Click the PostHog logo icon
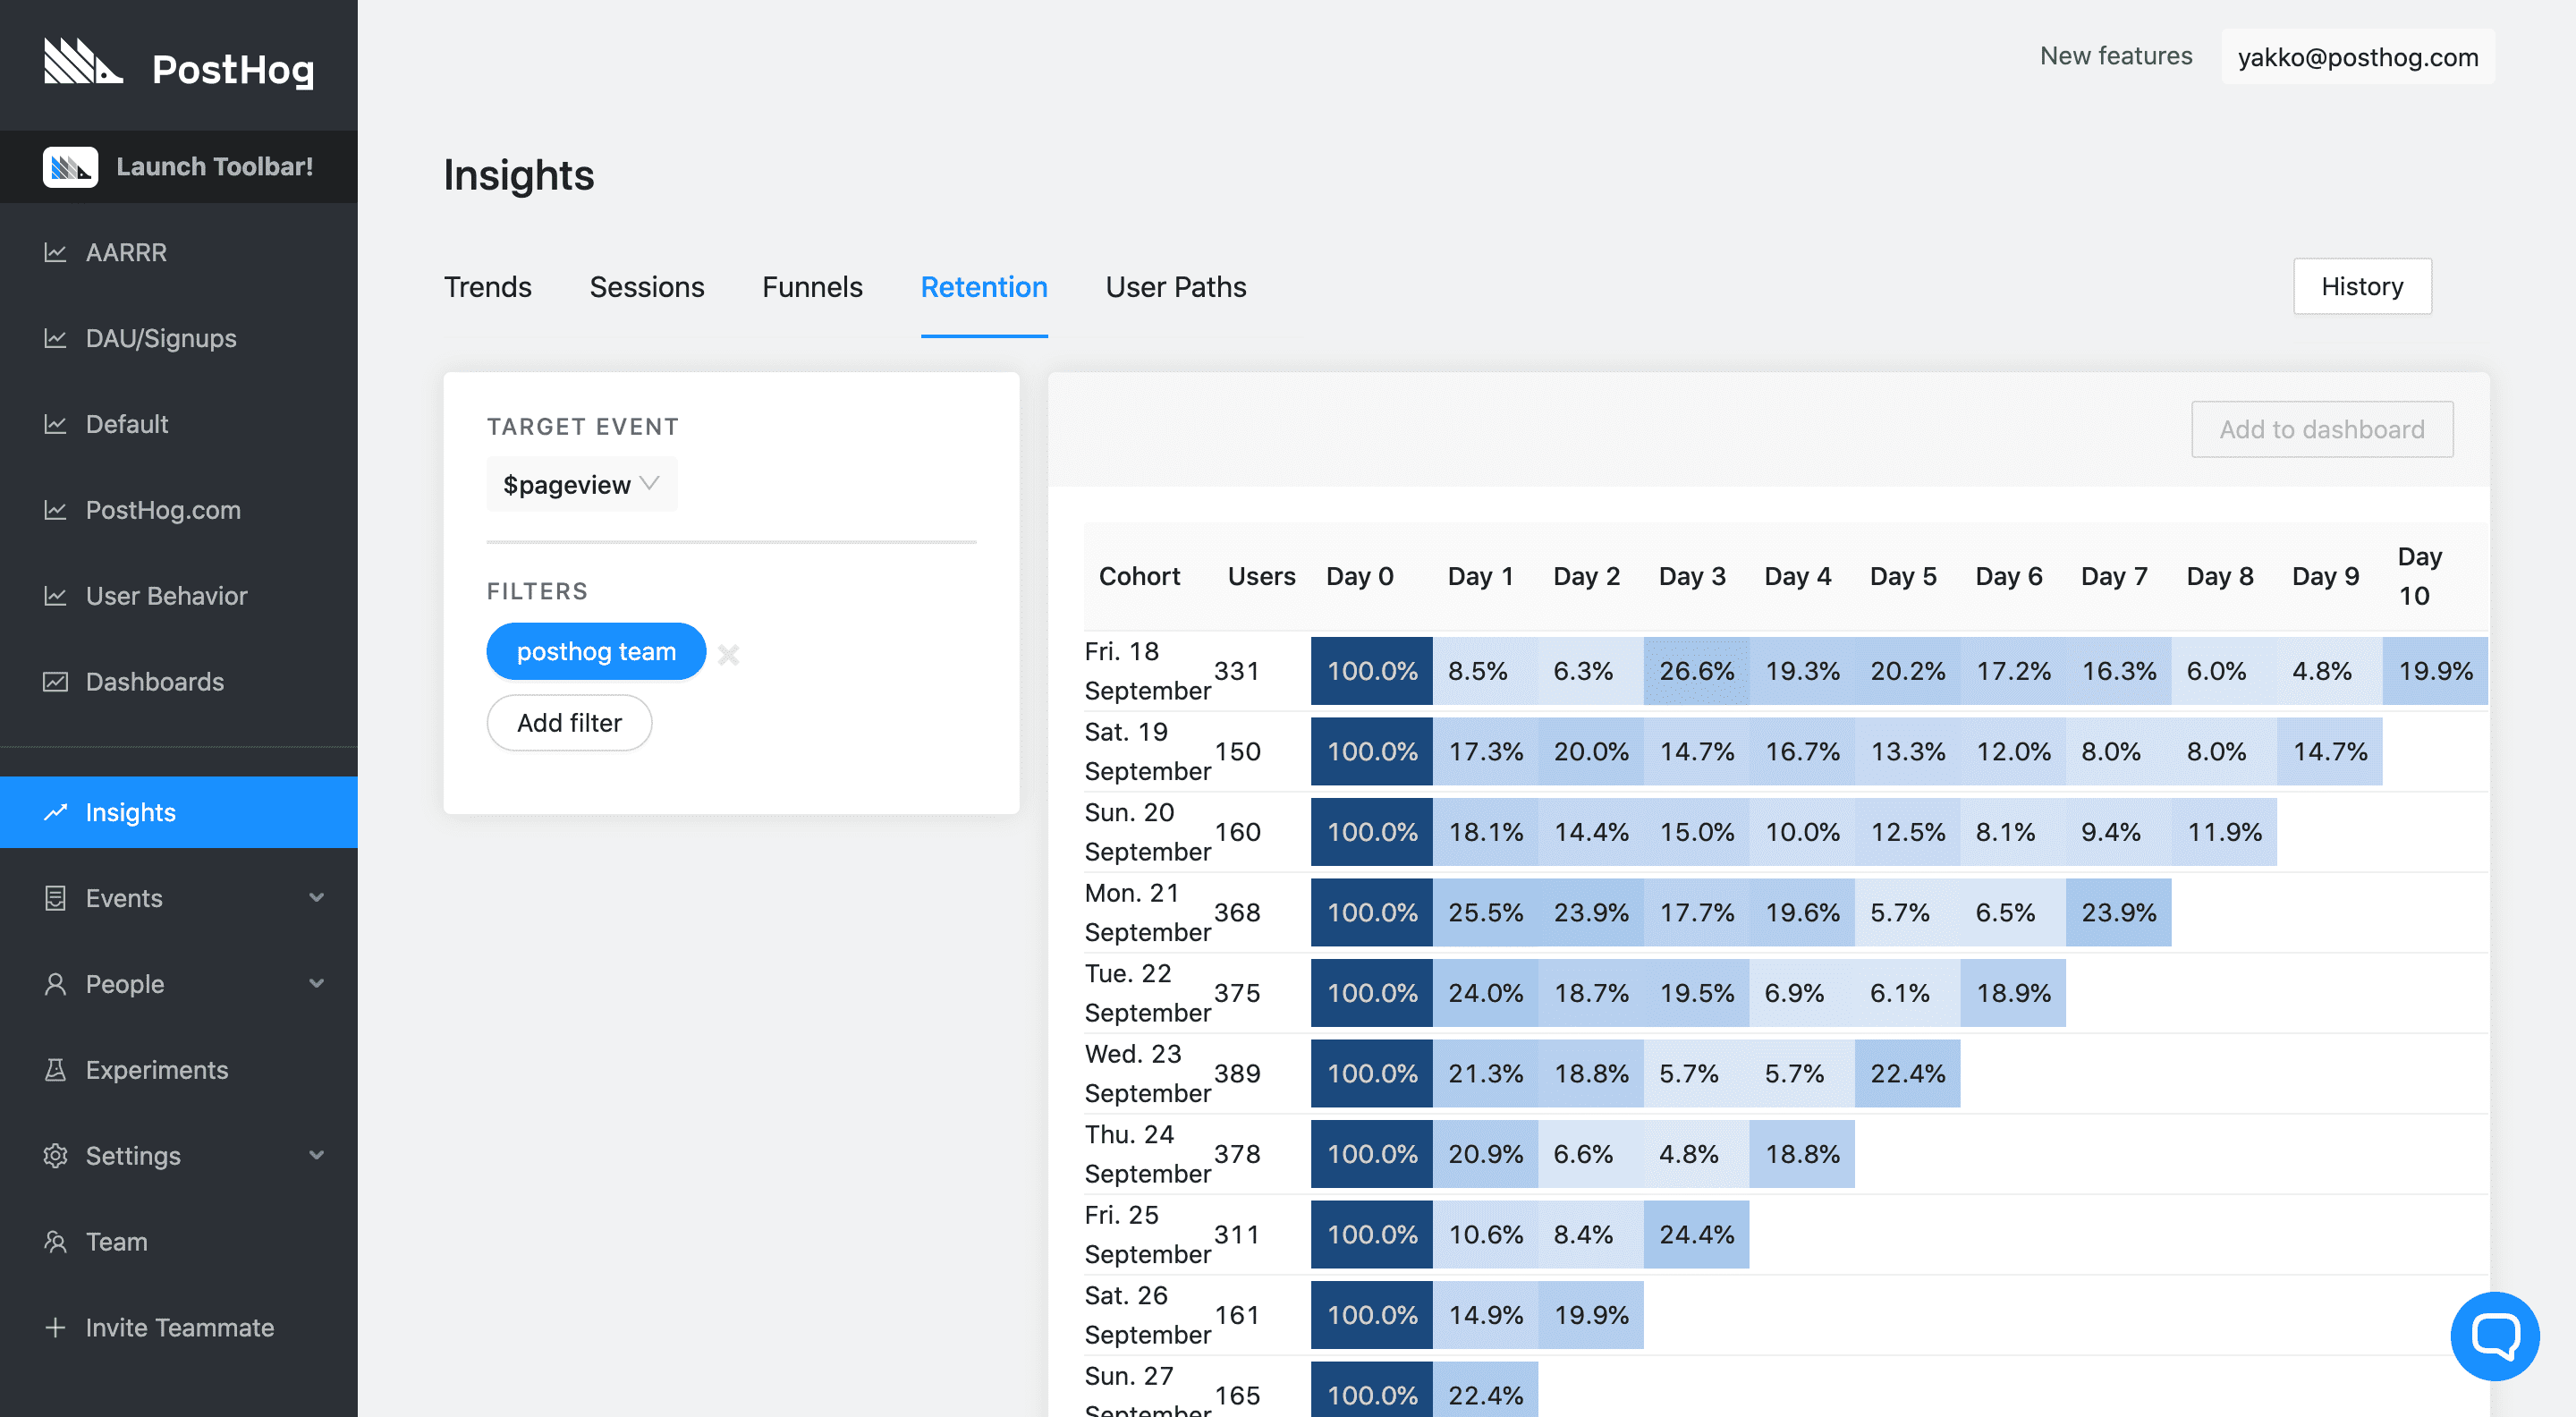 [x=83, y=62]
